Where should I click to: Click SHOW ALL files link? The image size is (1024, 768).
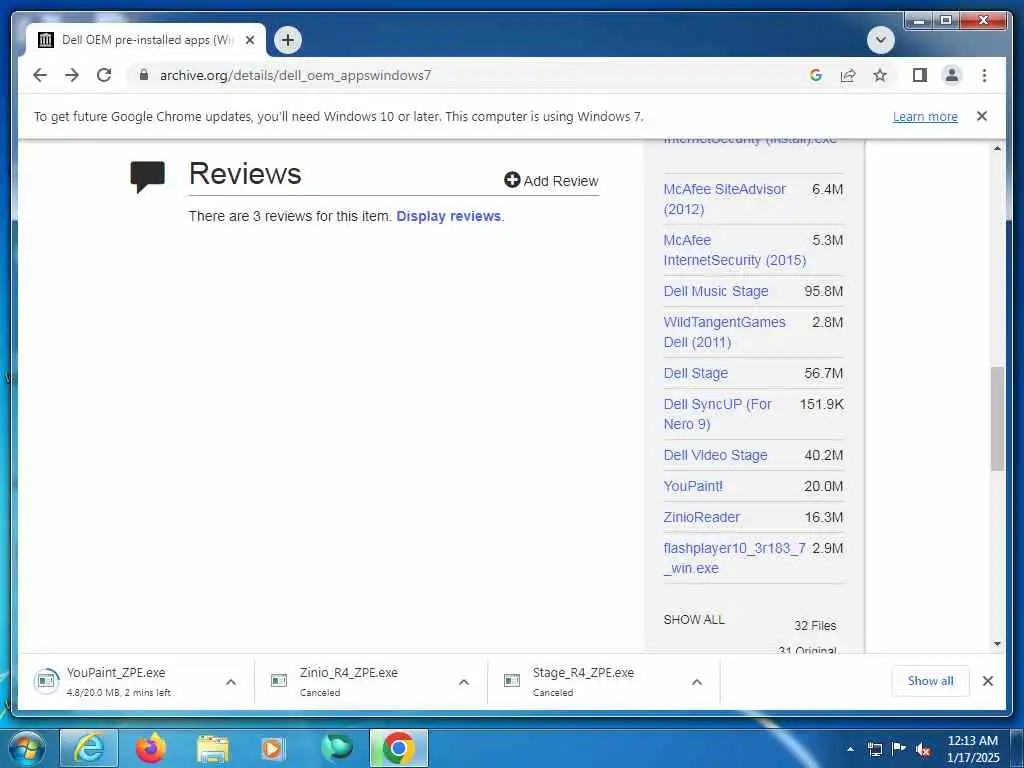(x=694, y=620)
